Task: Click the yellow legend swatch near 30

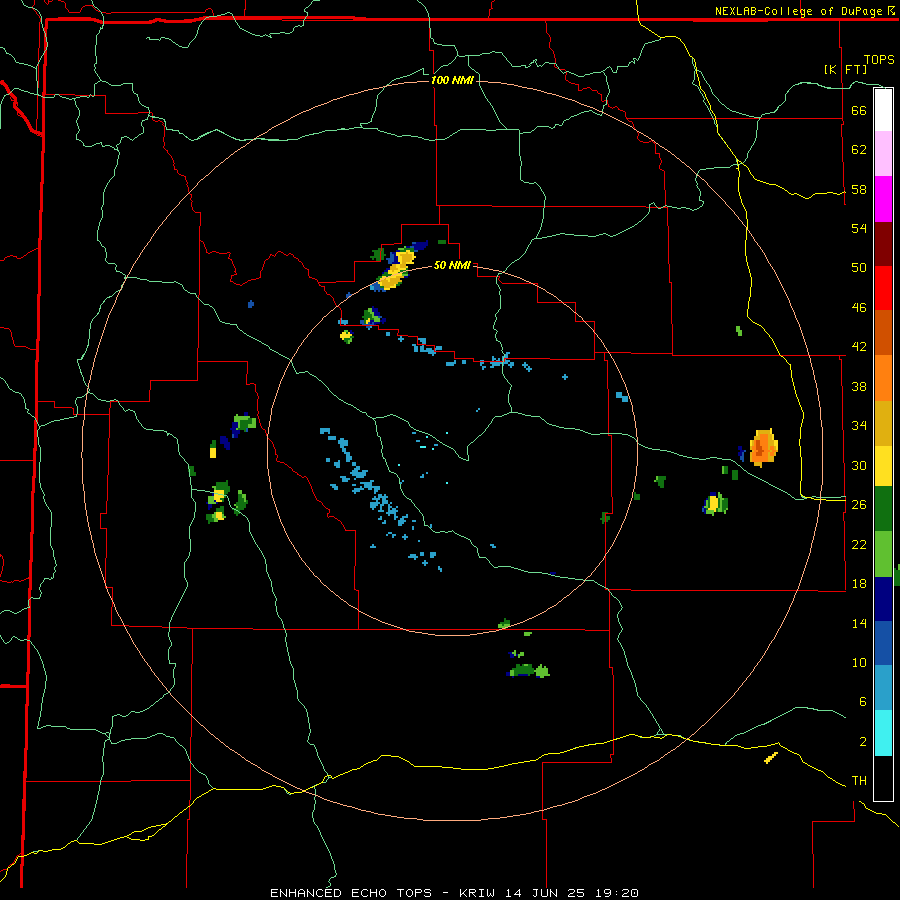Action: tap(883, 466)
